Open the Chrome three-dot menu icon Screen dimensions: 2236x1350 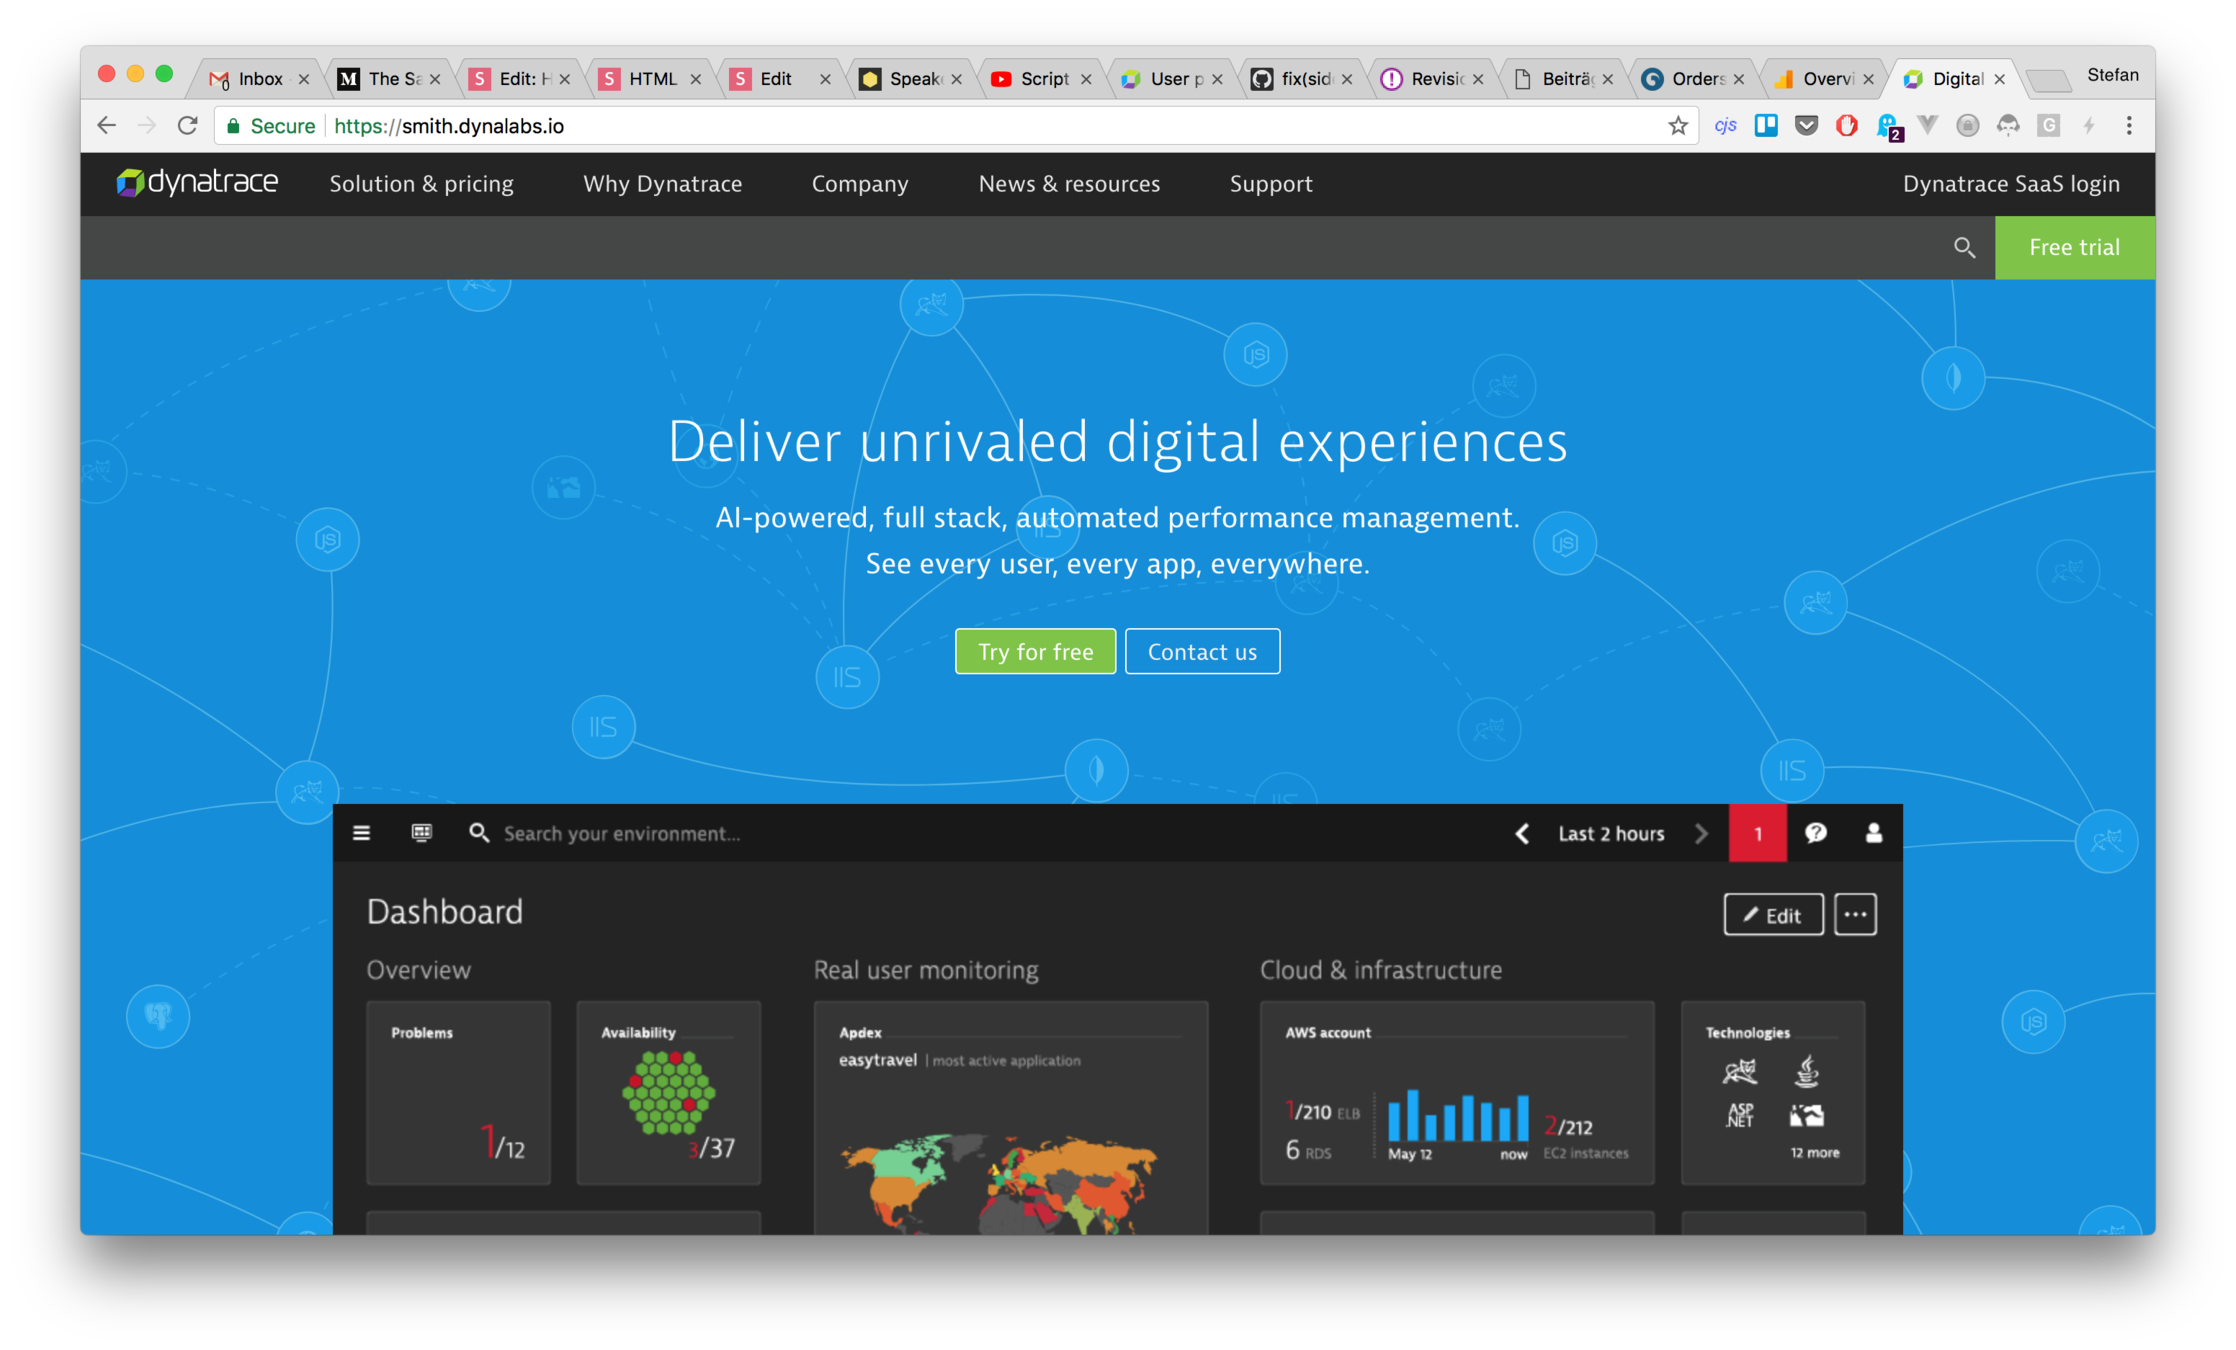pos(2129,126)
